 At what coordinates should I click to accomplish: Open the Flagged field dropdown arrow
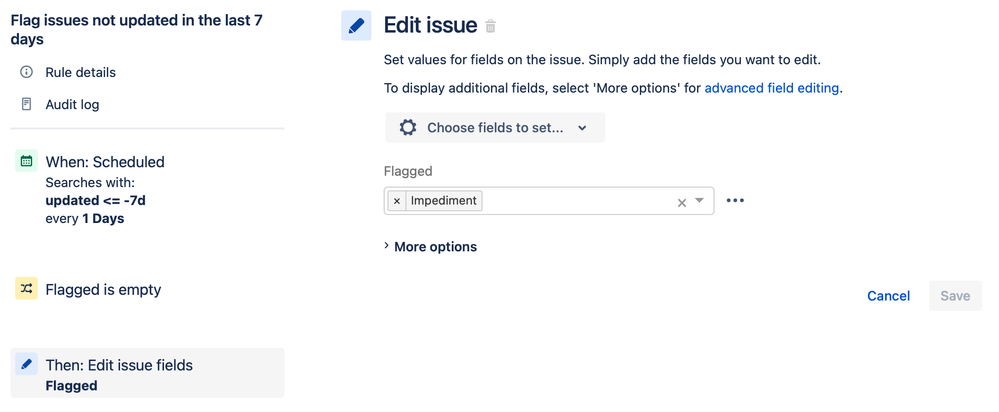(700, 201)
